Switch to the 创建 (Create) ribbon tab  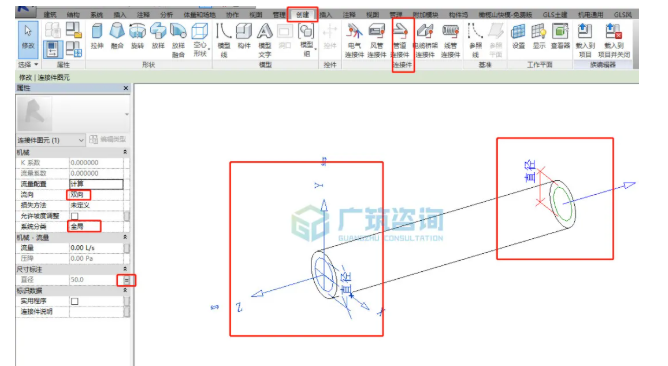[x=302, y=14]
